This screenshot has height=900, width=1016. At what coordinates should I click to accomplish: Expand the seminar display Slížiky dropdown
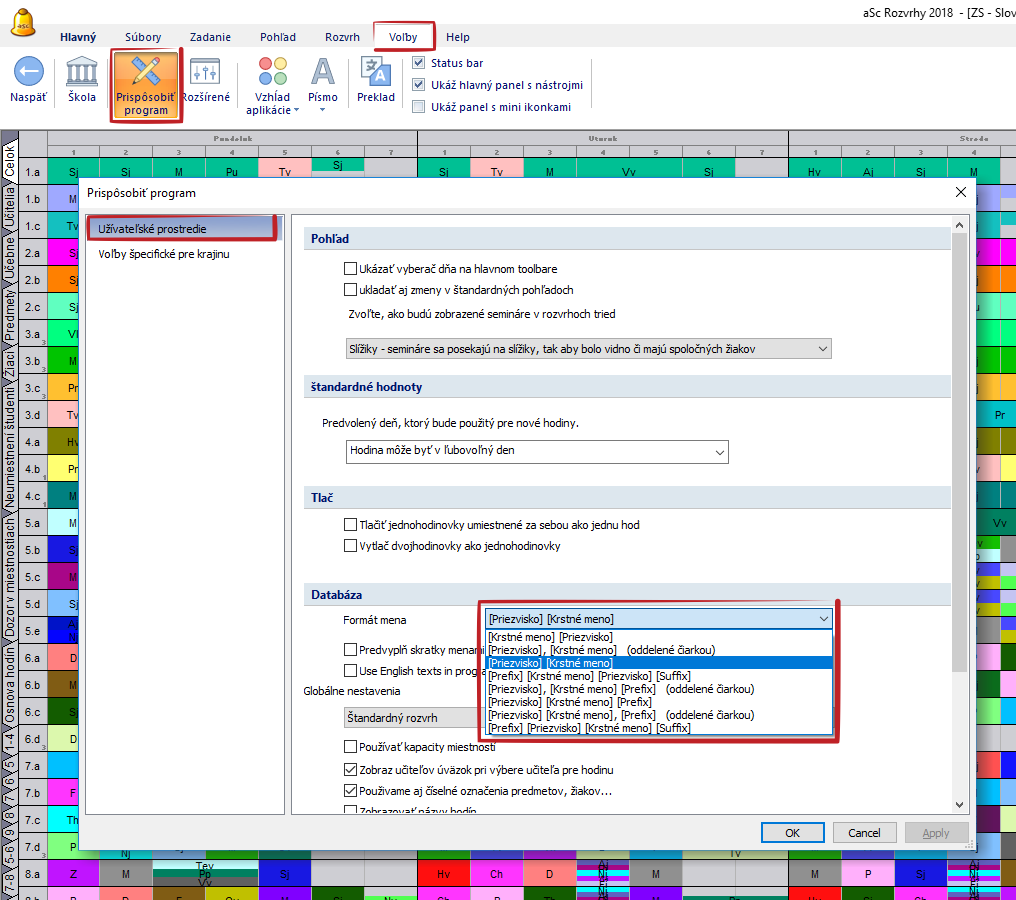click(x=583, y=348)
